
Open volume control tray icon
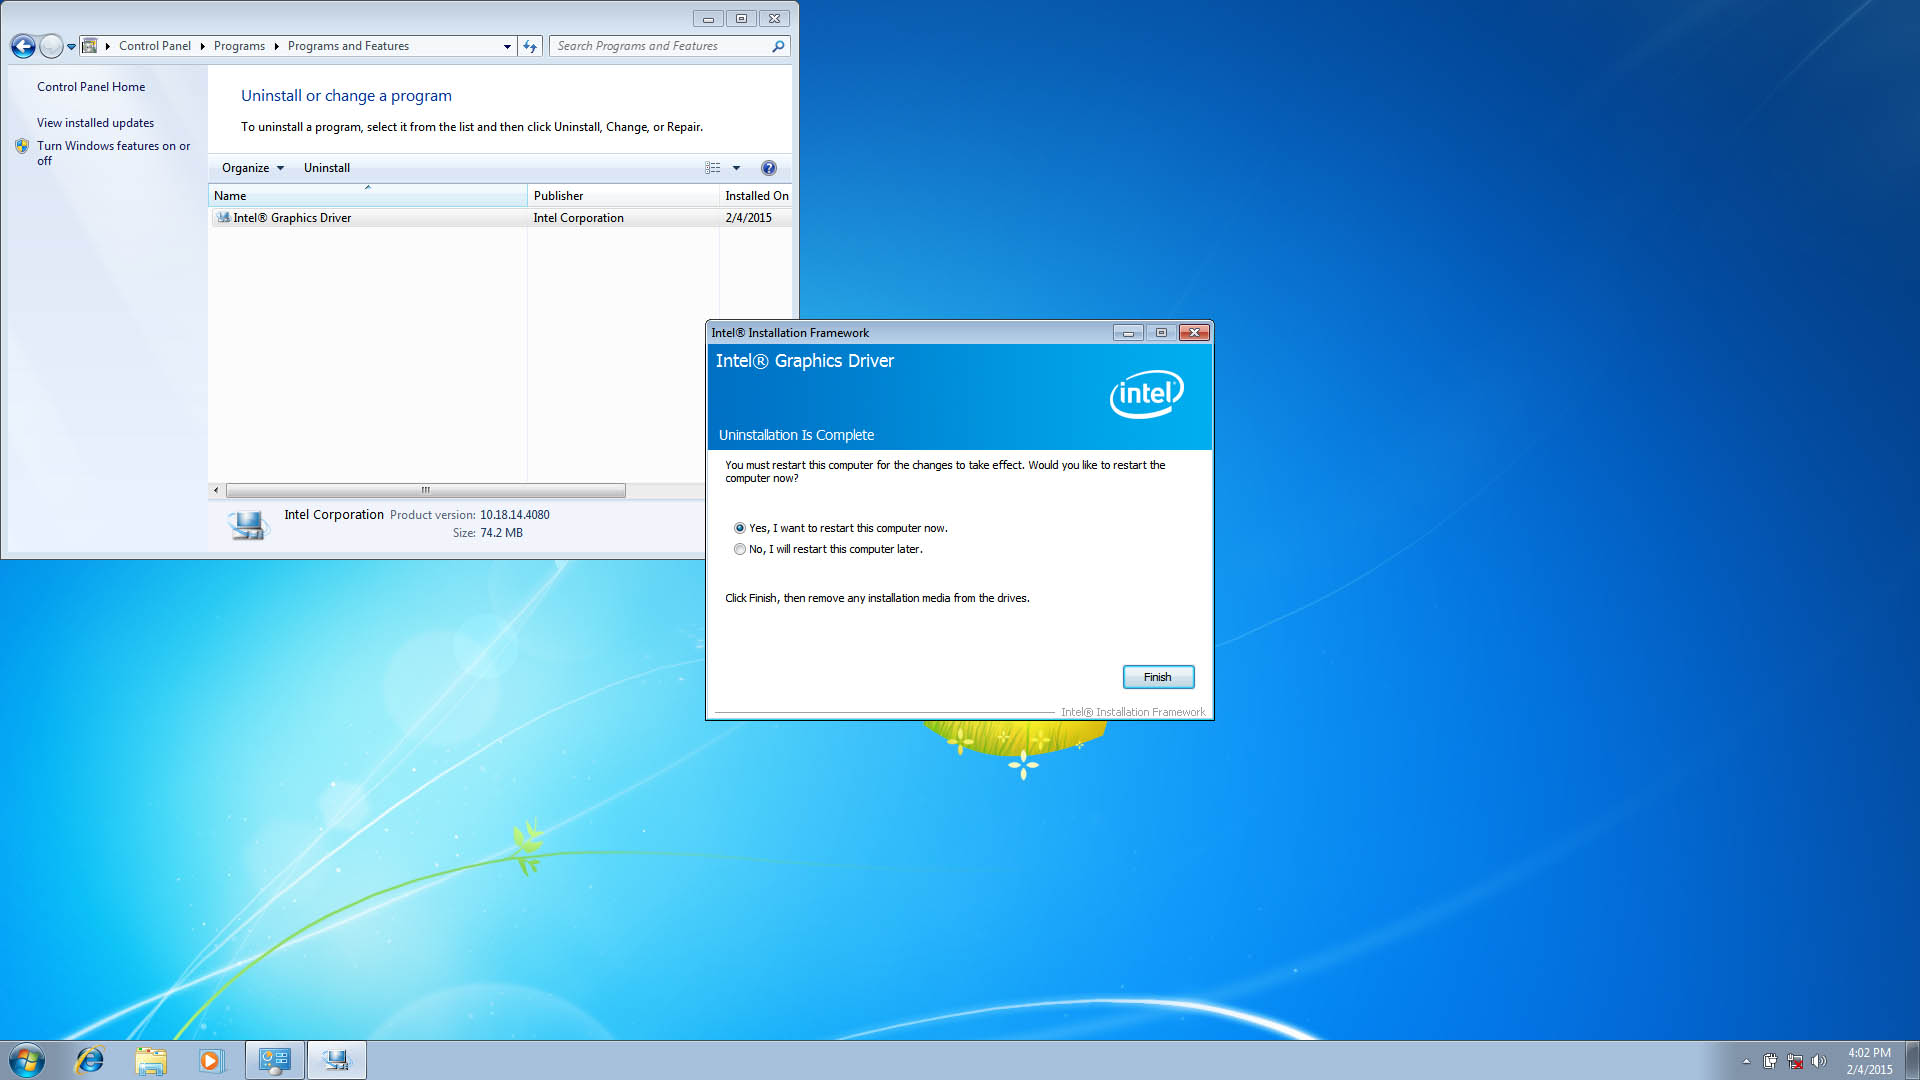[x=1819, y=1061]
